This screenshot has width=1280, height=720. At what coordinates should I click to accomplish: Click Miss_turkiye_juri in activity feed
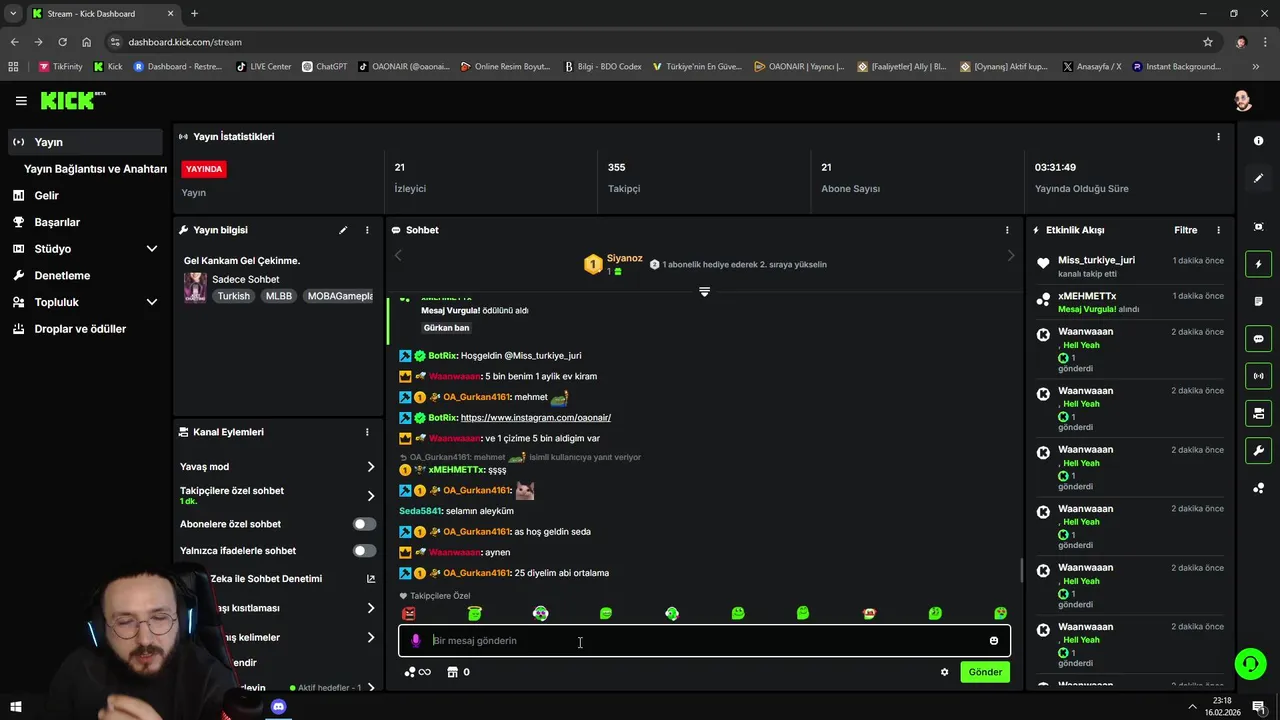[1096, 260]
